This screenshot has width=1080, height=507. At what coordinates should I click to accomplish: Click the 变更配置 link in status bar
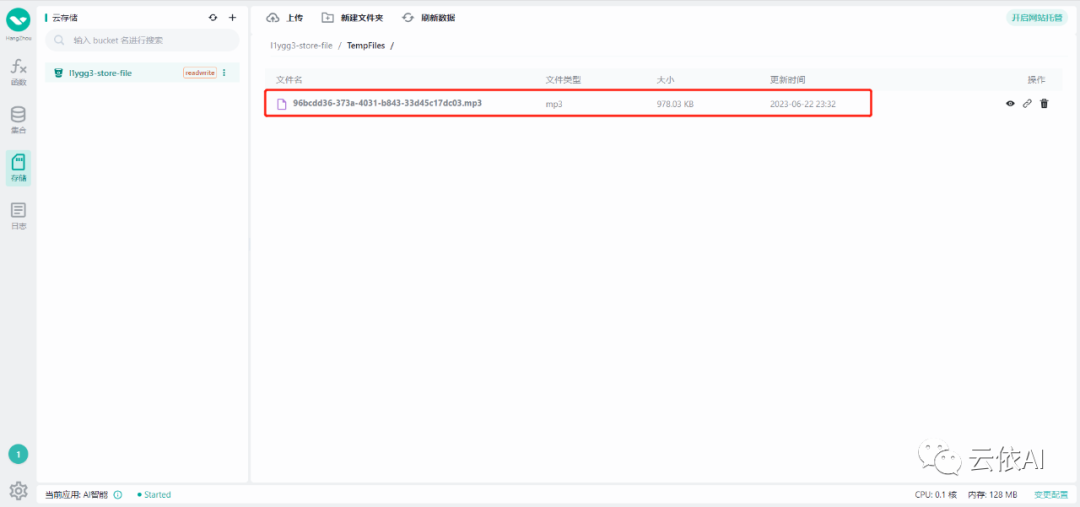(1051, 495)
